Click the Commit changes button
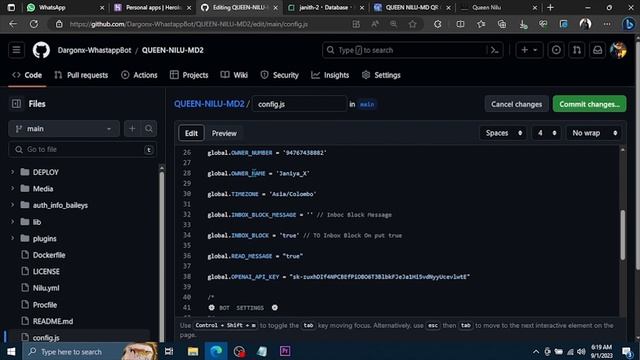 click(x=589, y=104)
